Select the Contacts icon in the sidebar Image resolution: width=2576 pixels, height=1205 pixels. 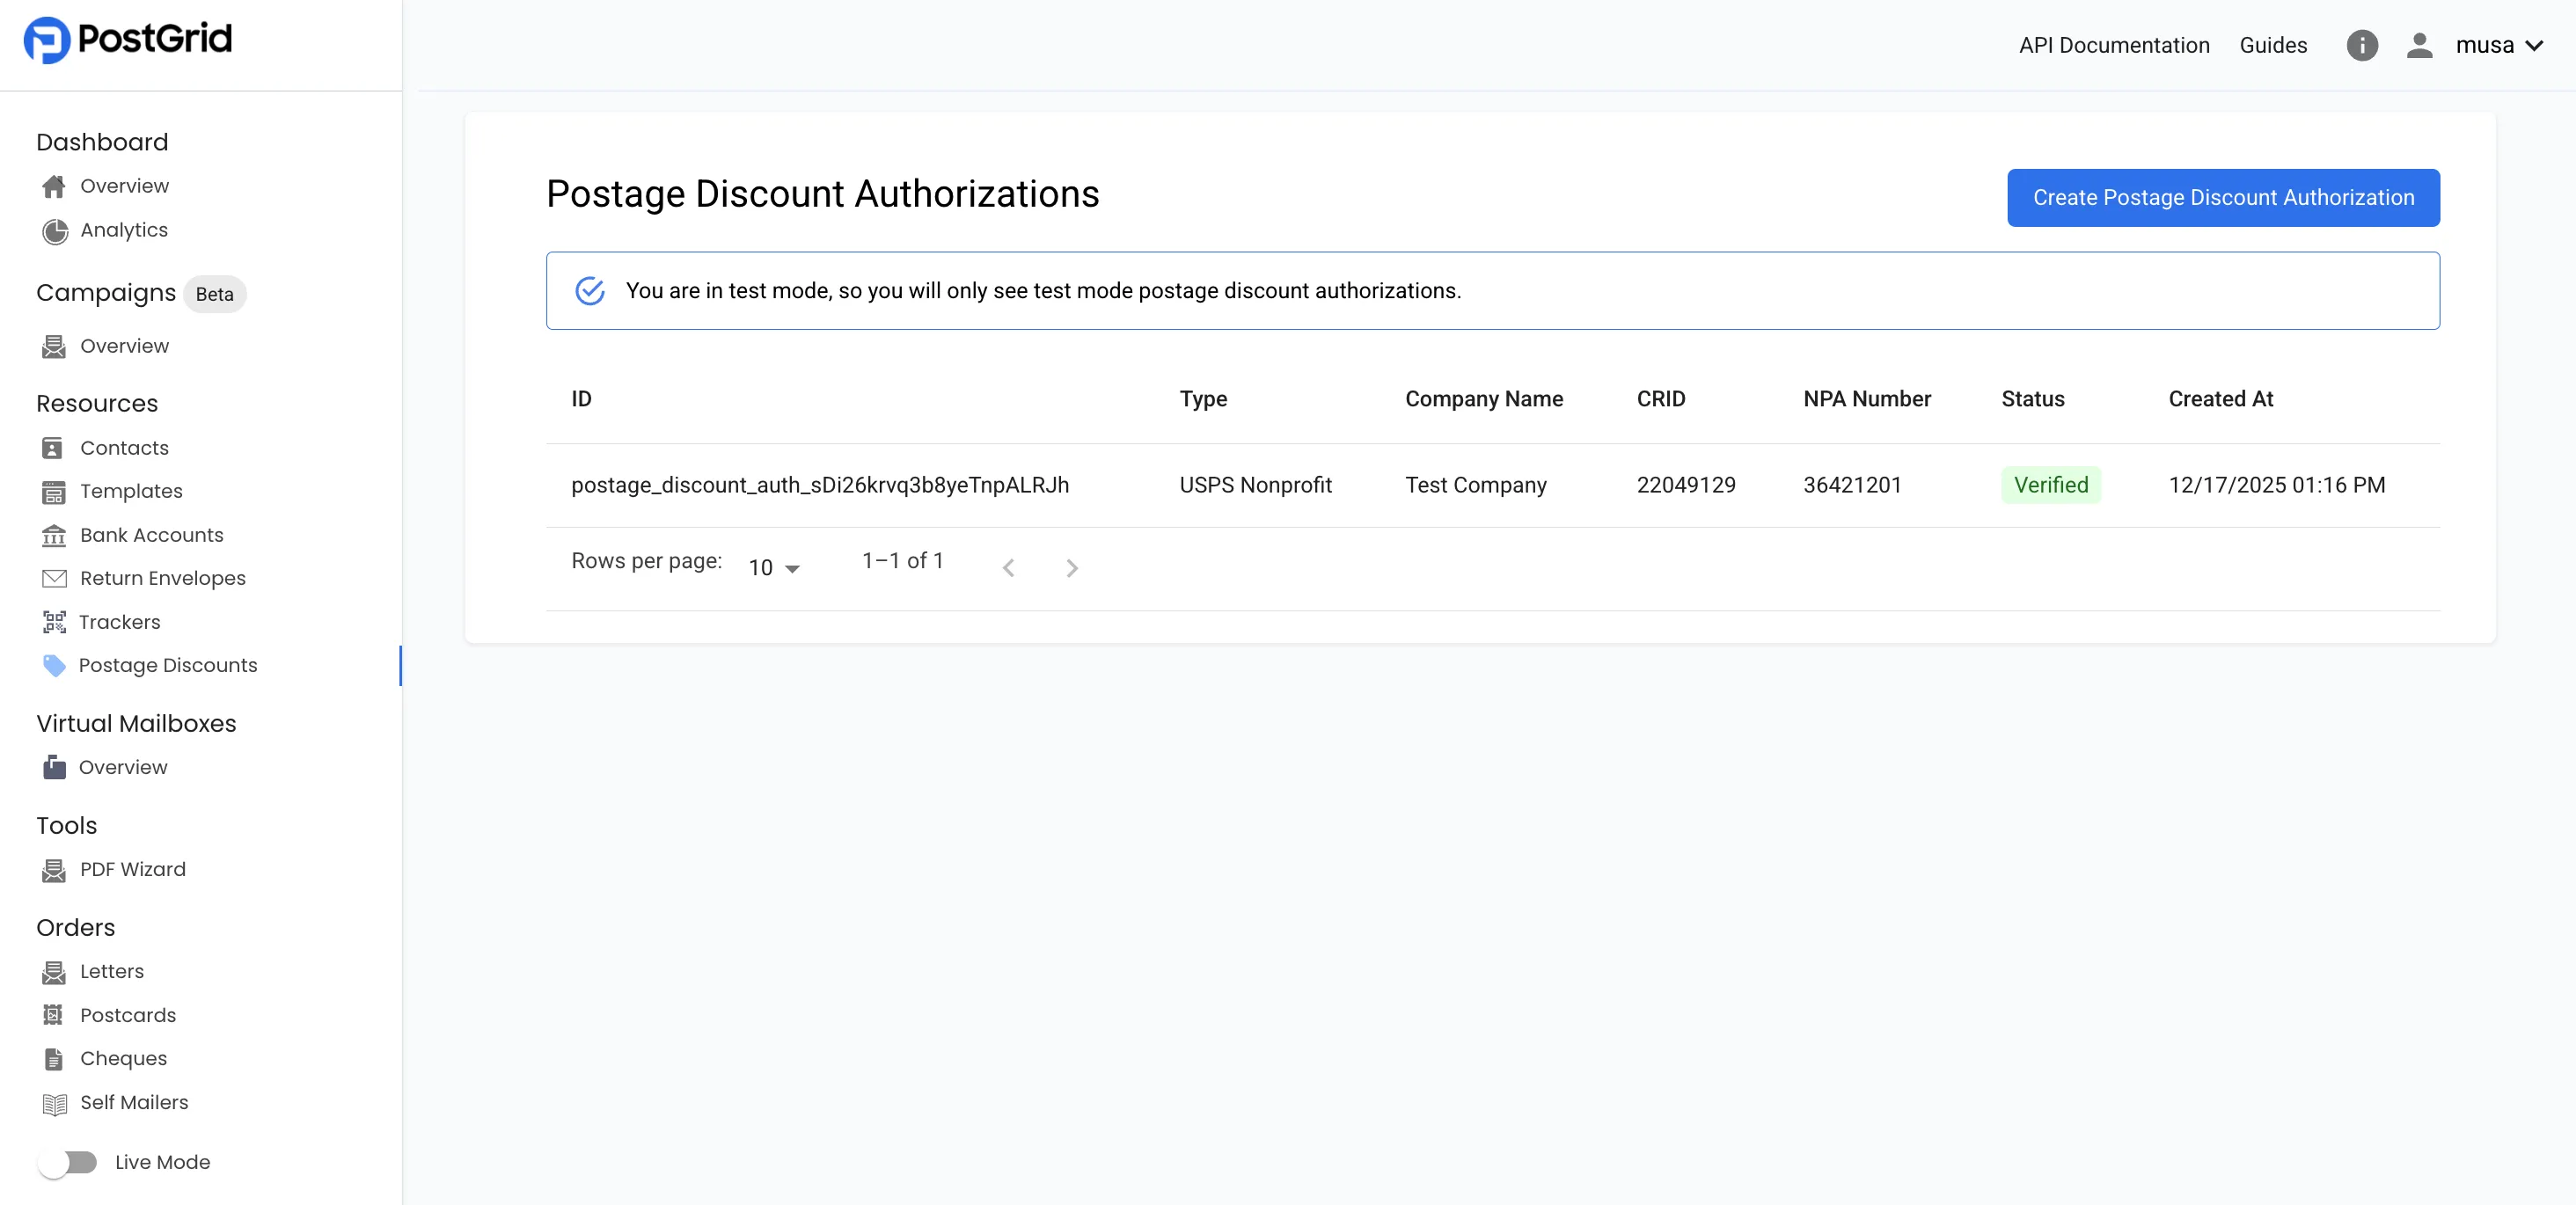tap(55, 448)
